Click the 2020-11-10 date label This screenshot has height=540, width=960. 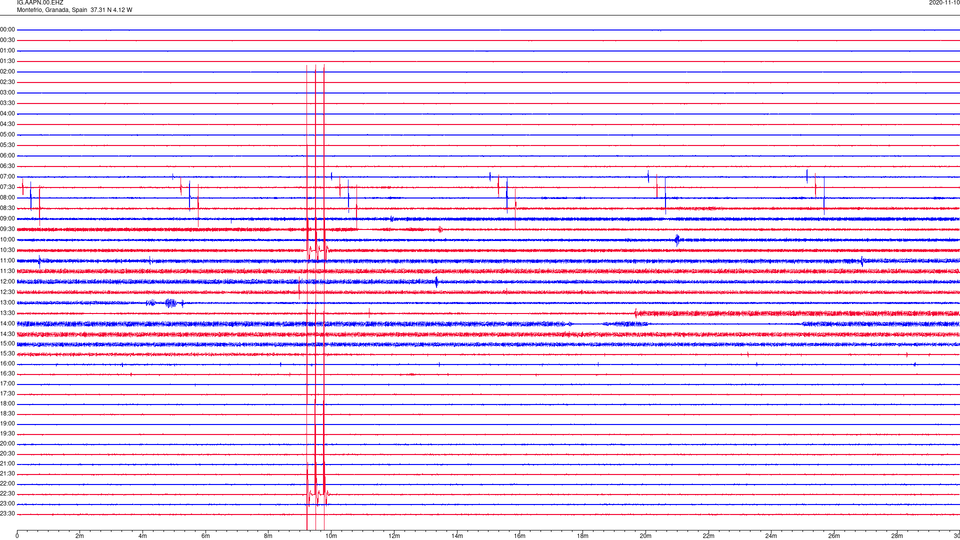[x=944, y=2]
